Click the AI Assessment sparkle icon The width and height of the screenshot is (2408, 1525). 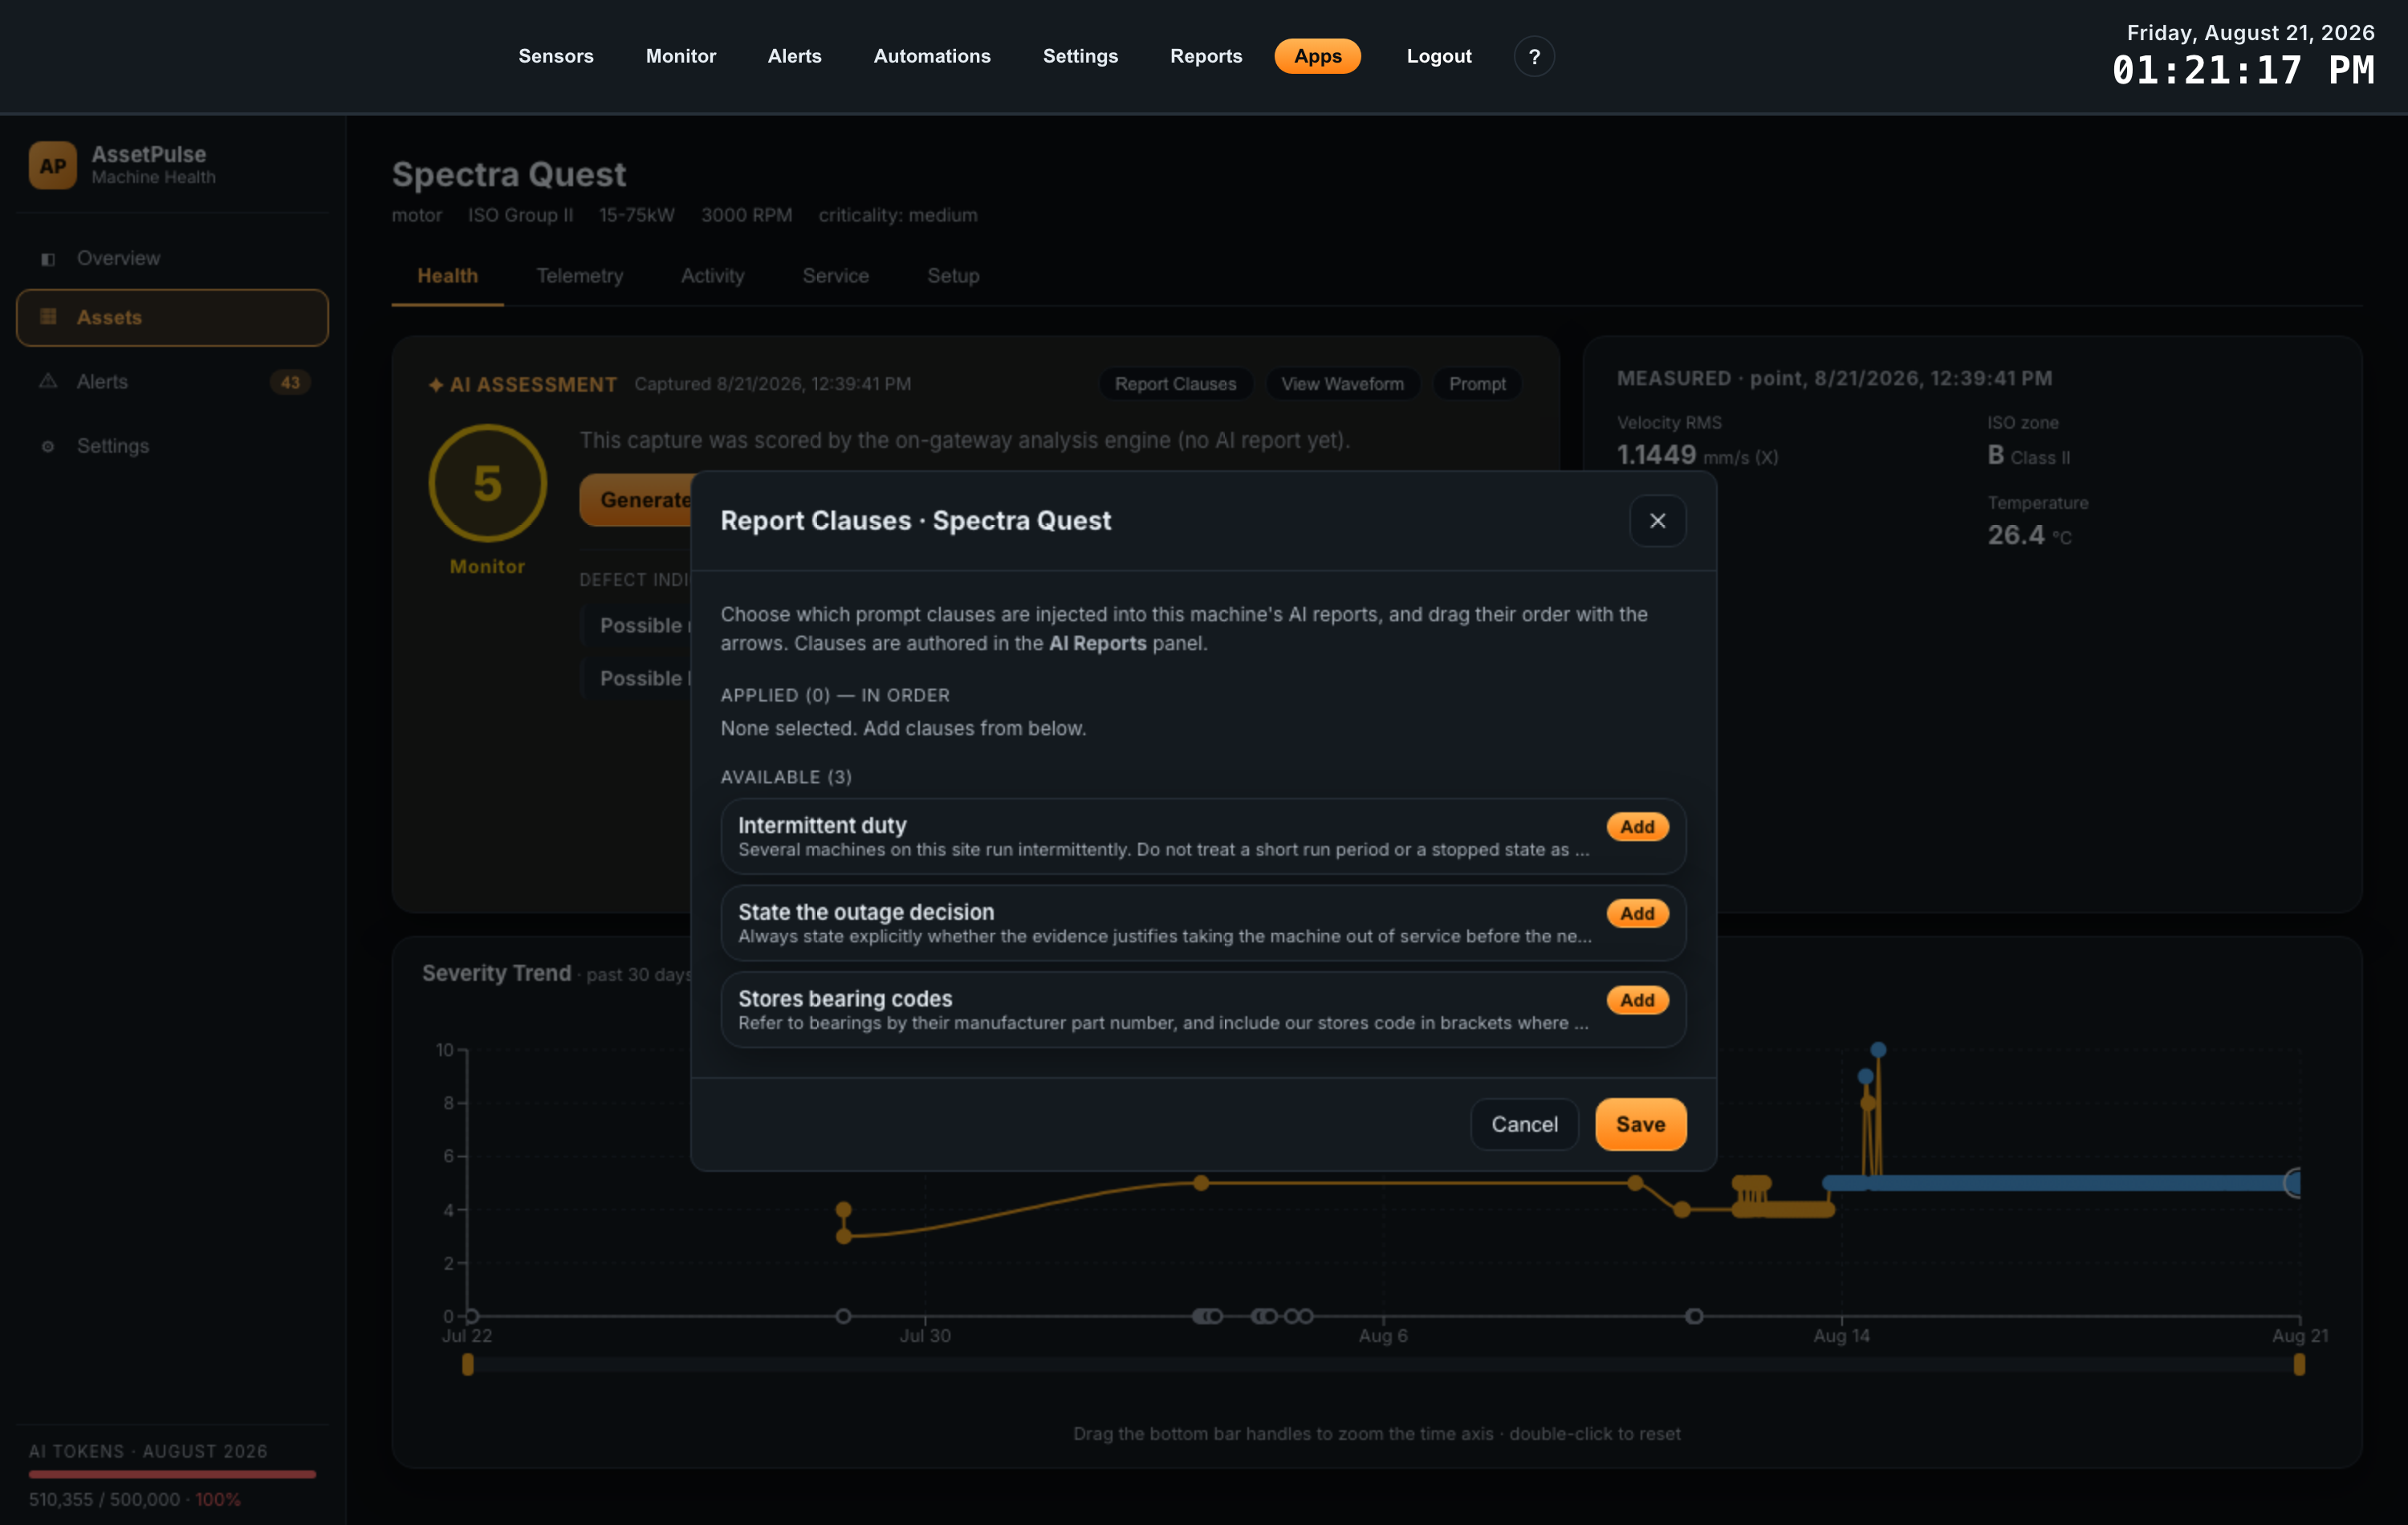[436, 385]
